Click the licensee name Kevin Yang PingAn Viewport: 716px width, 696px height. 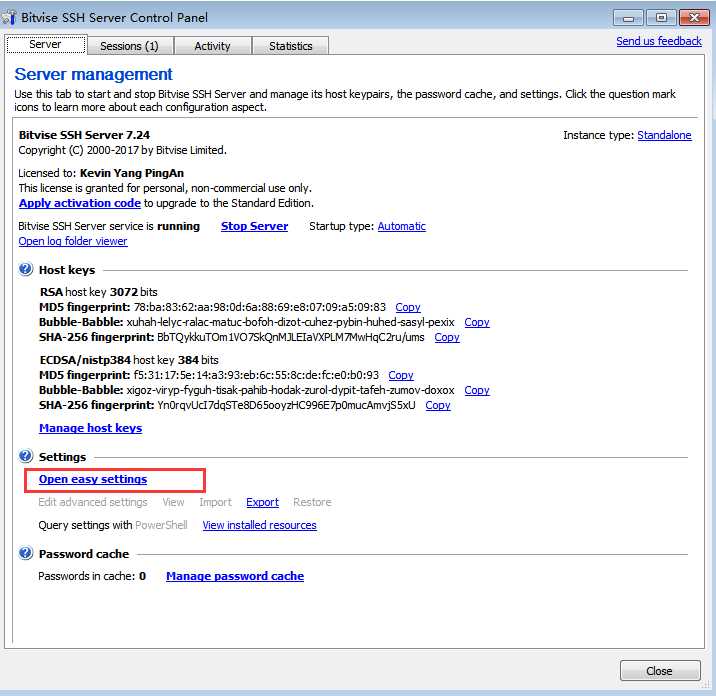[x=132, y=173]
